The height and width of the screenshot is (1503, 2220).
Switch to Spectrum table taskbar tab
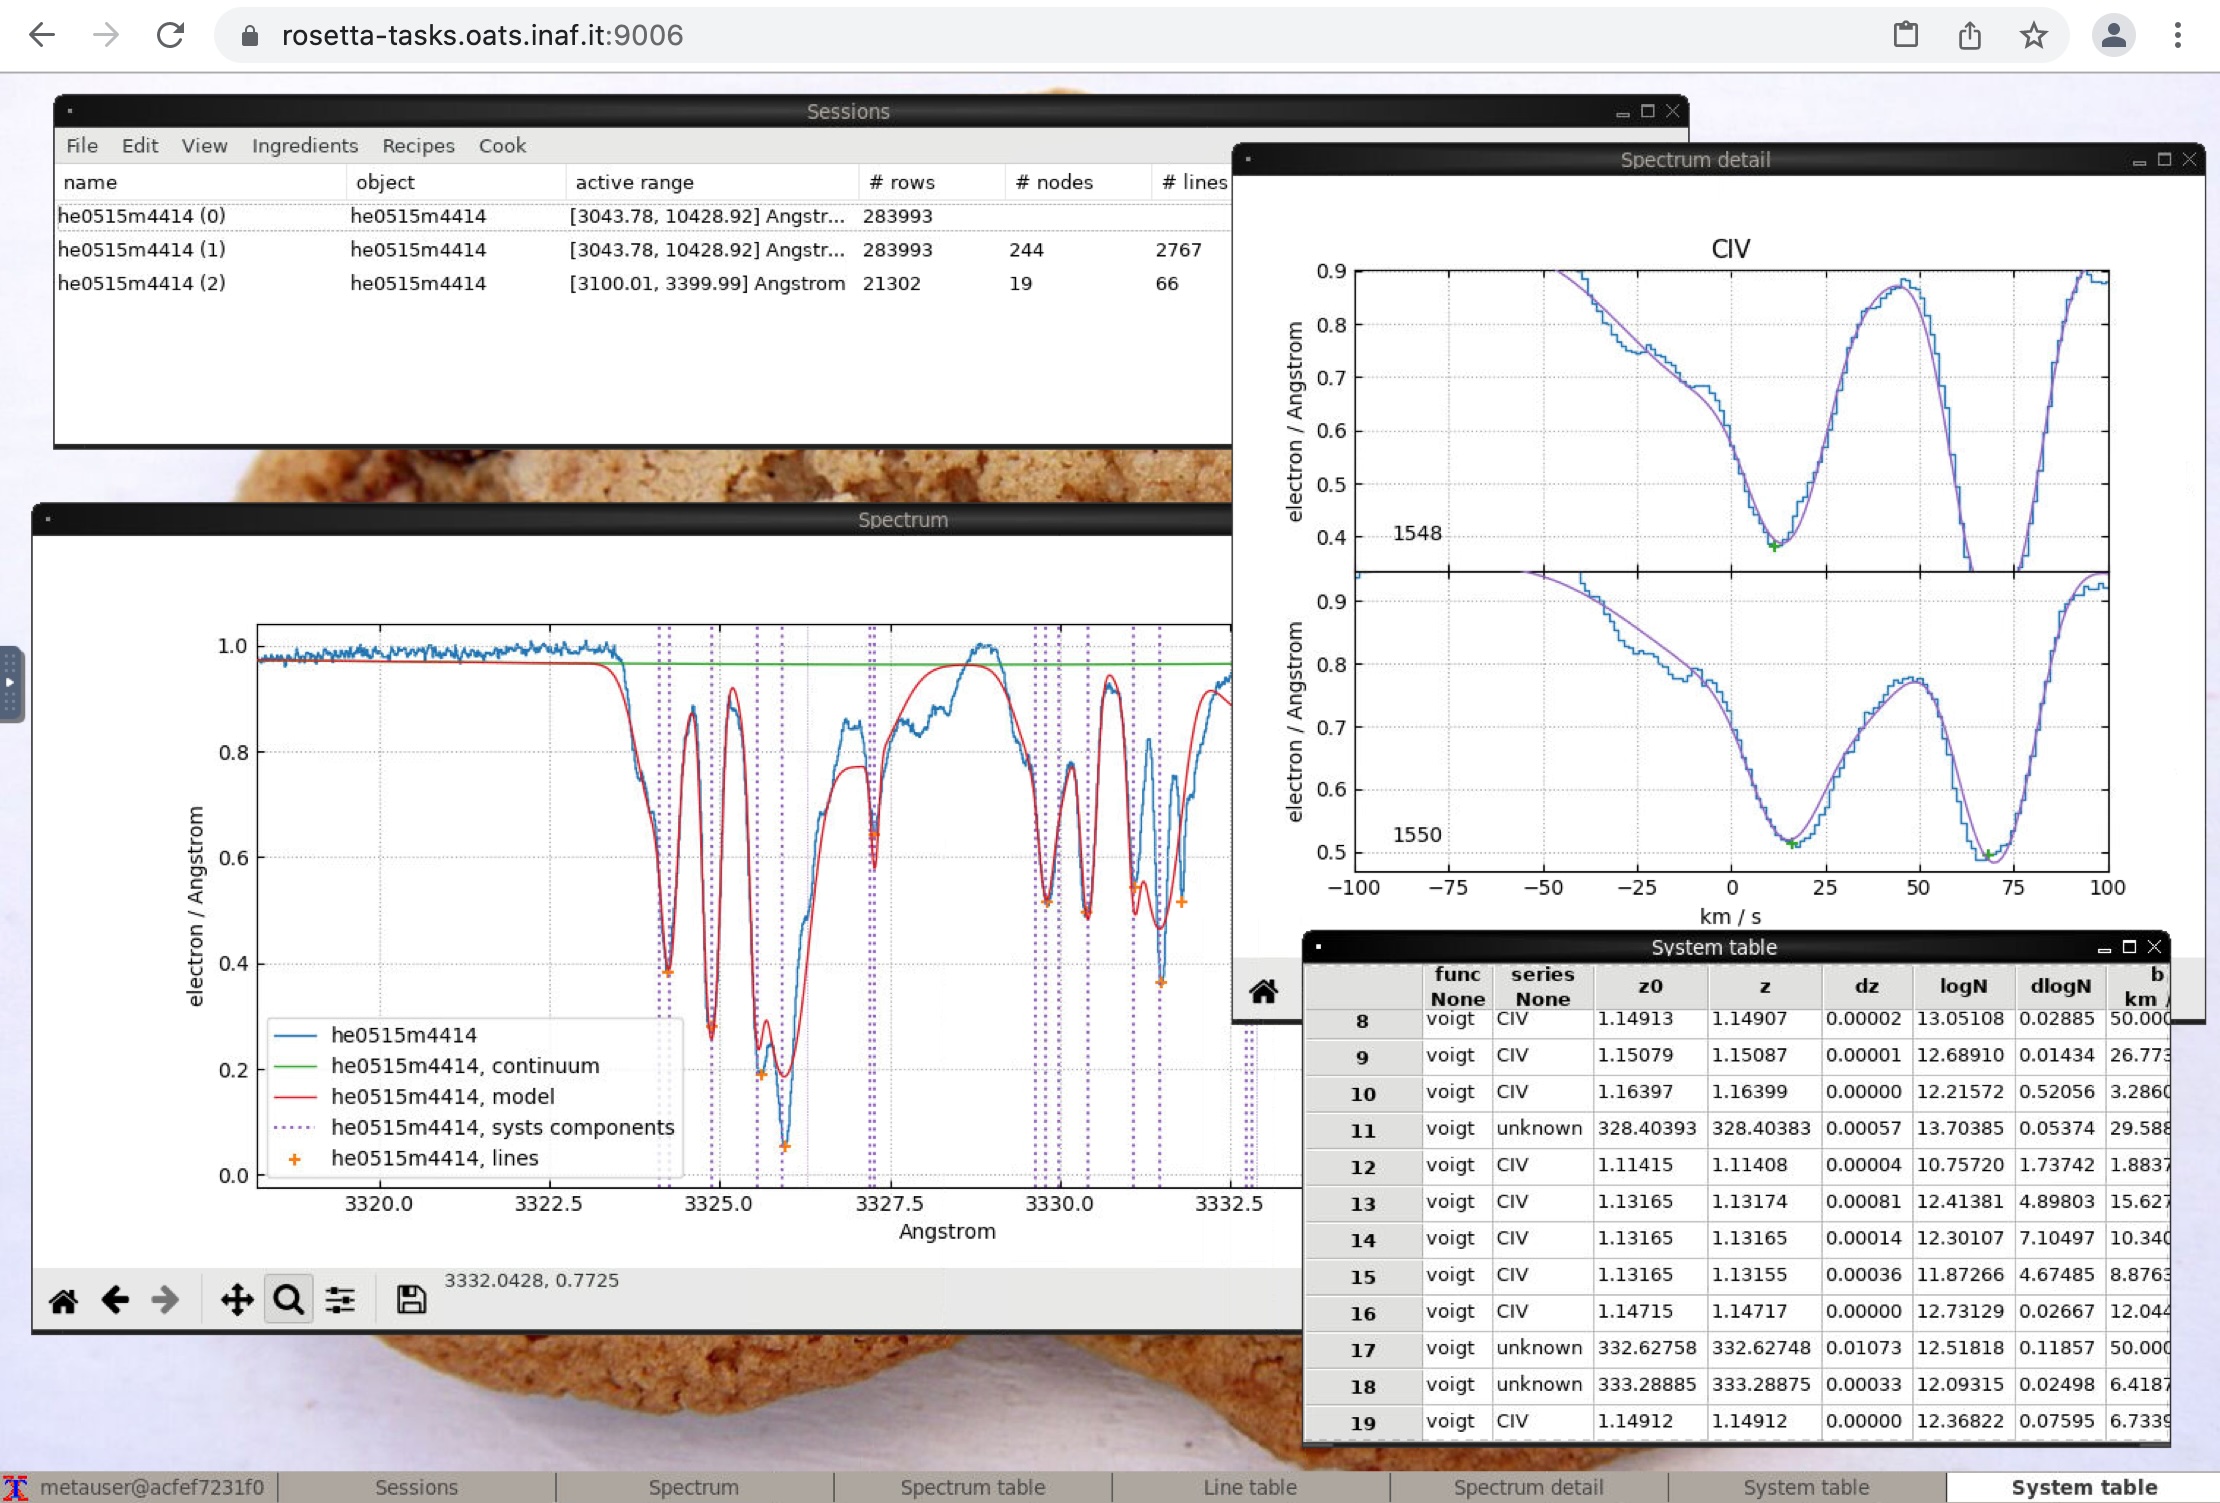click(972, 1487)
